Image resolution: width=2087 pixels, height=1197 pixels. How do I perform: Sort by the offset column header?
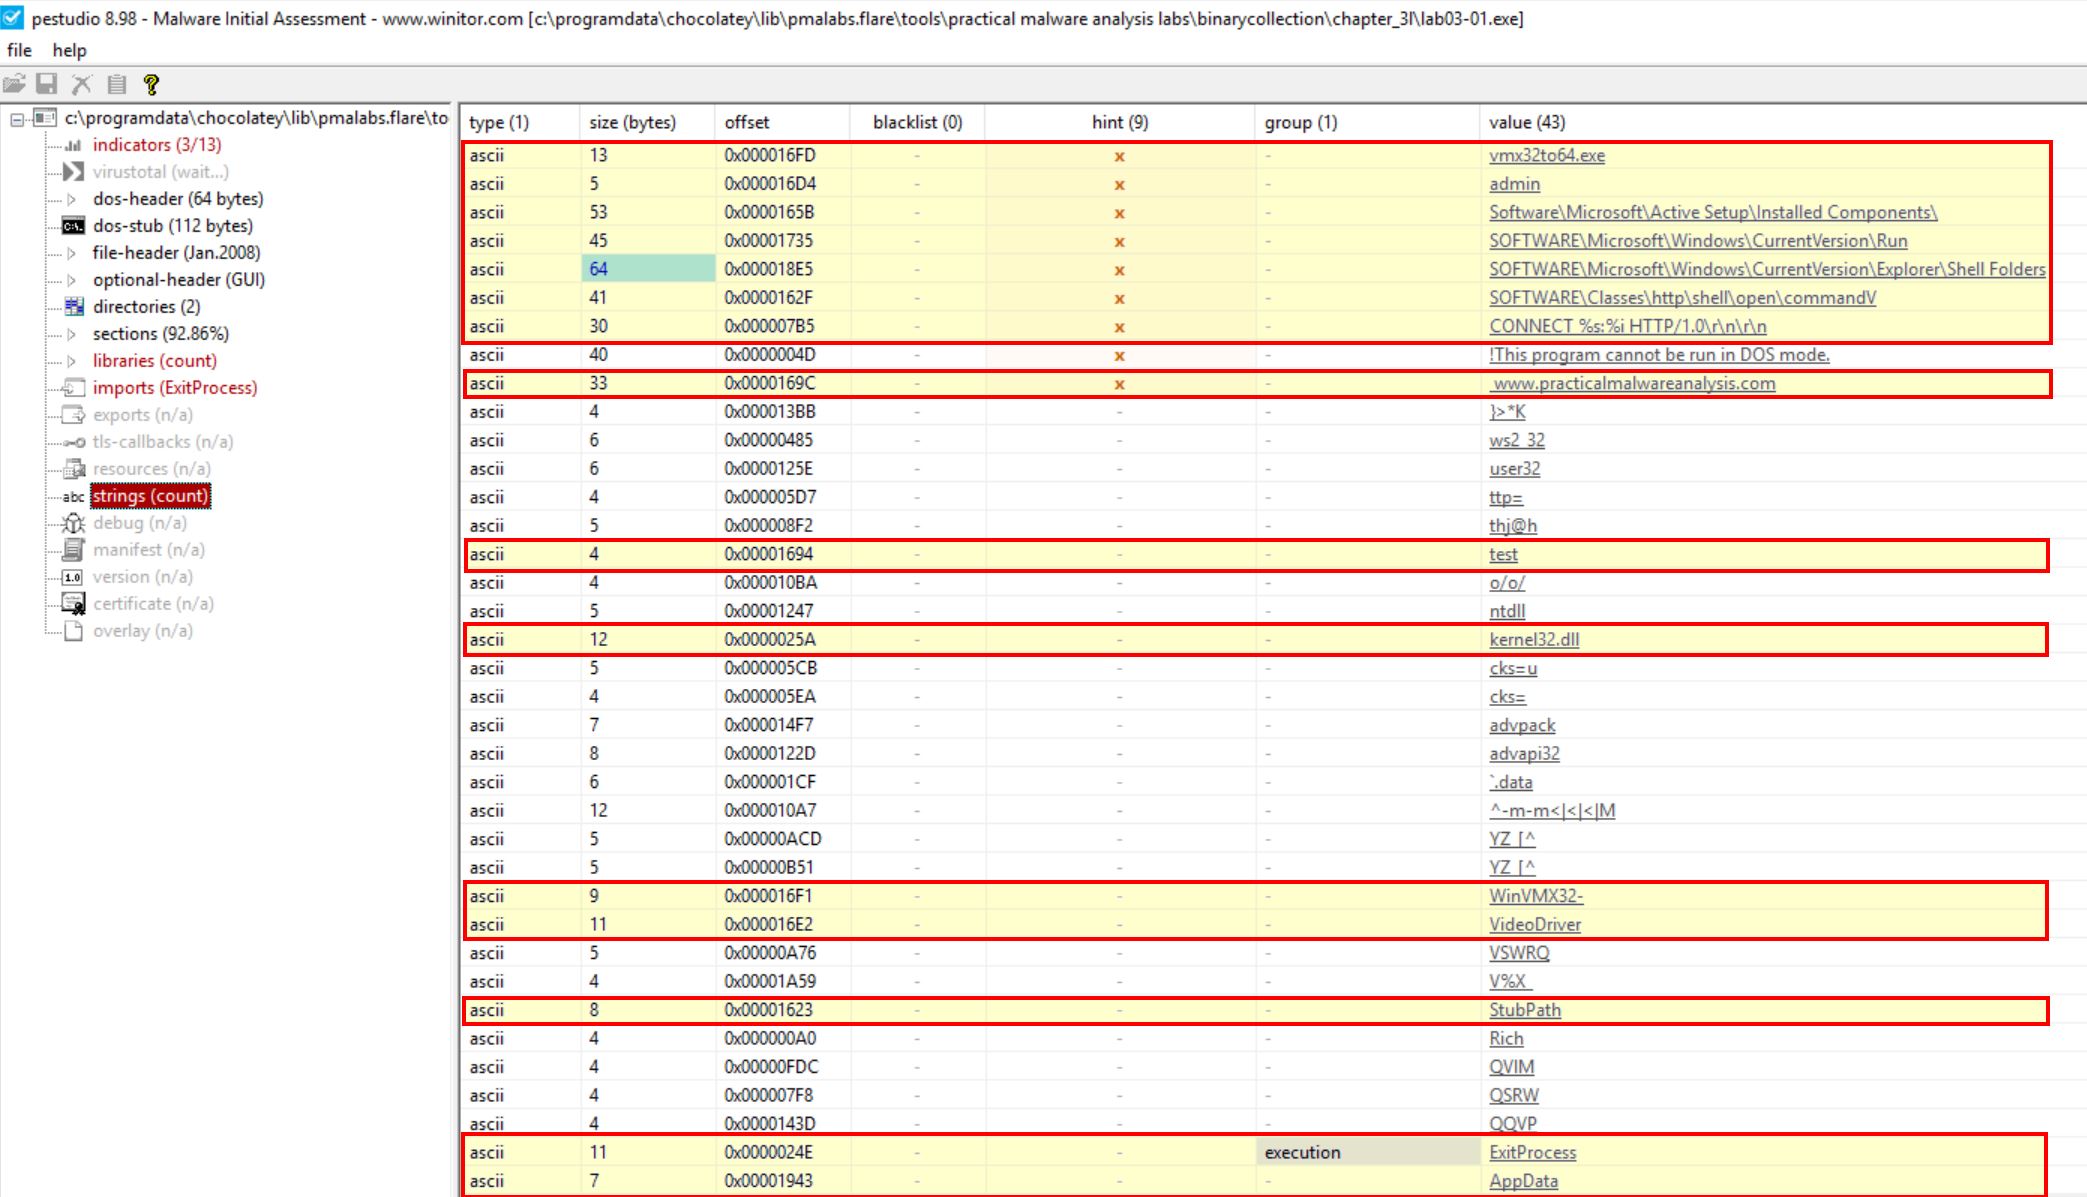[782, 122]
